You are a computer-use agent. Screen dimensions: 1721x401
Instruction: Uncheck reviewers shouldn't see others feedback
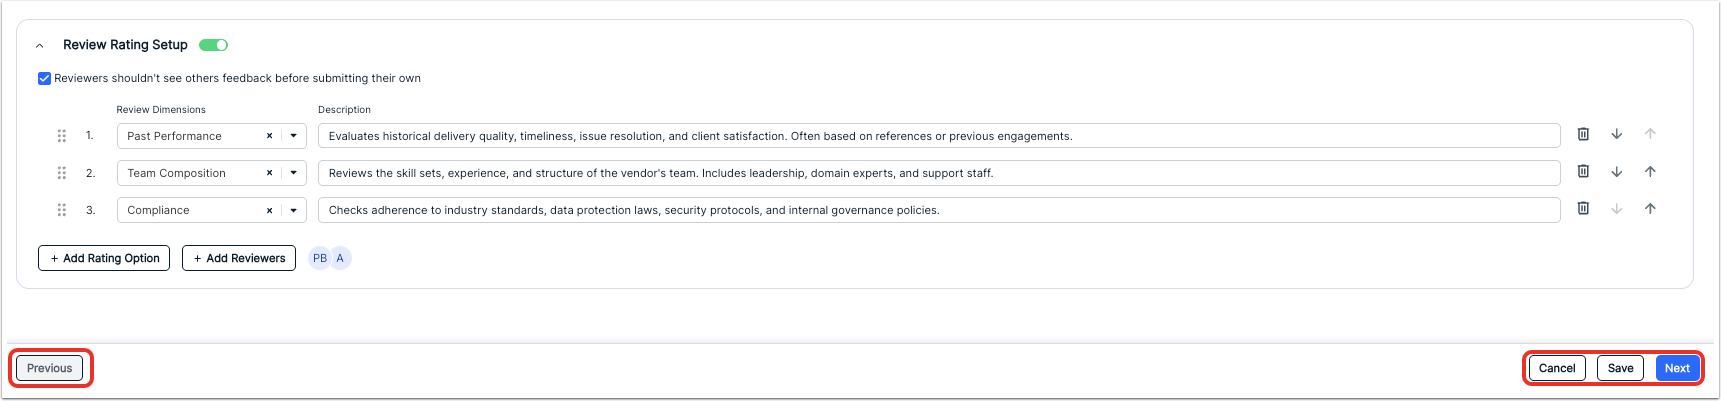point(44,78)
